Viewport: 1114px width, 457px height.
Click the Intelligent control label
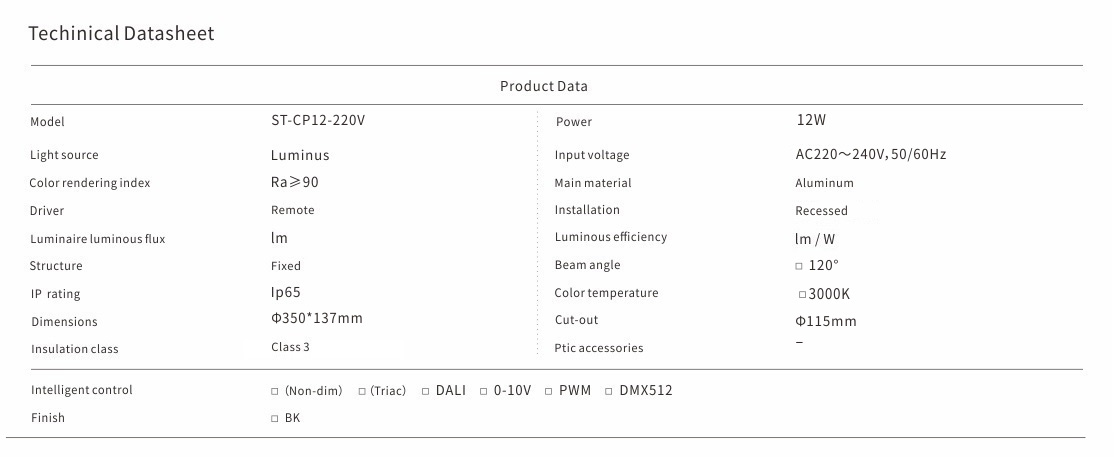click(x=82, y=390)
